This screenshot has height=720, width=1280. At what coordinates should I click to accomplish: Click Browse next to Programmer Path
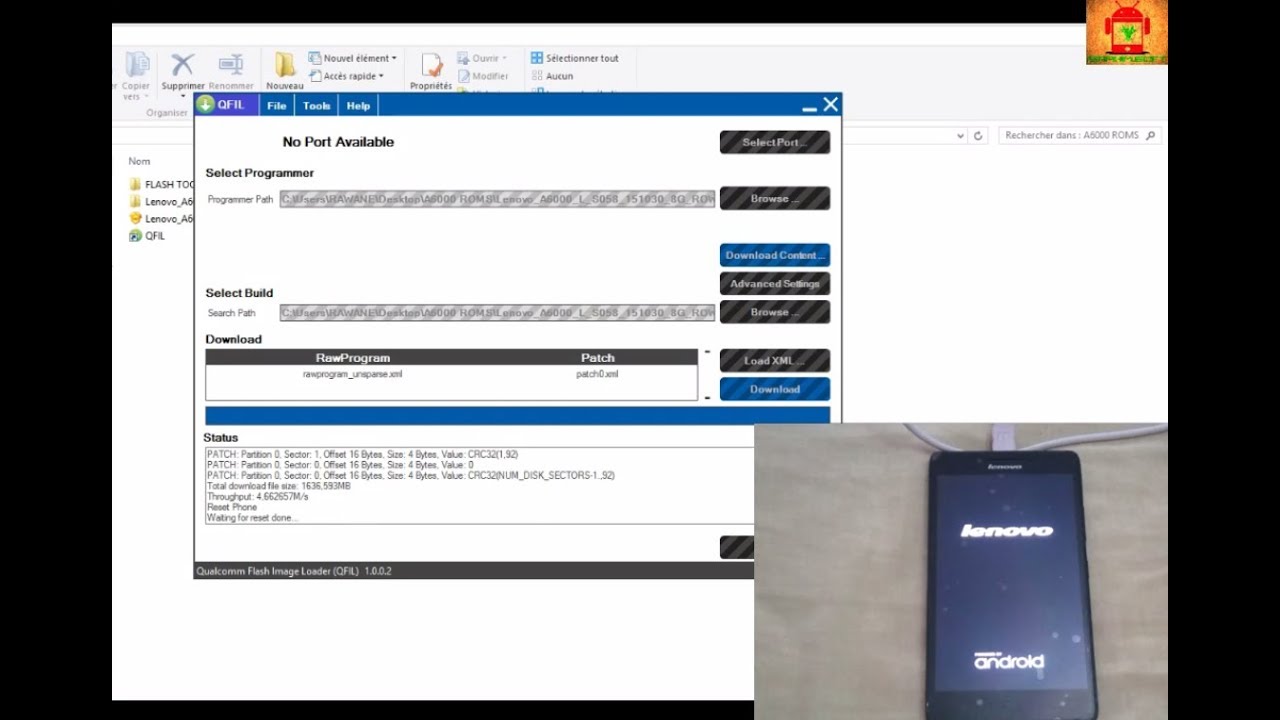tap(775, 198)
